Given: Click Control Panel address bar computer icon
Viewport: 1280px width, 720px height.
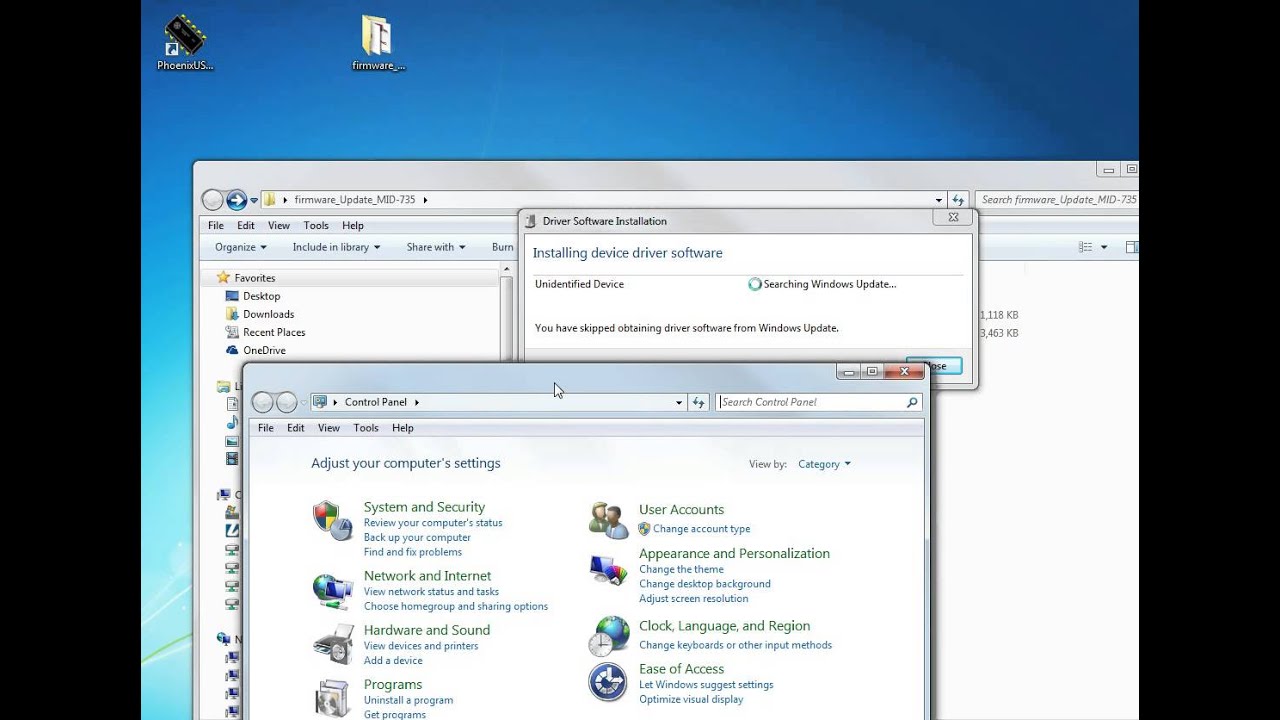Looking at the screenshot, I should [320, 402].
